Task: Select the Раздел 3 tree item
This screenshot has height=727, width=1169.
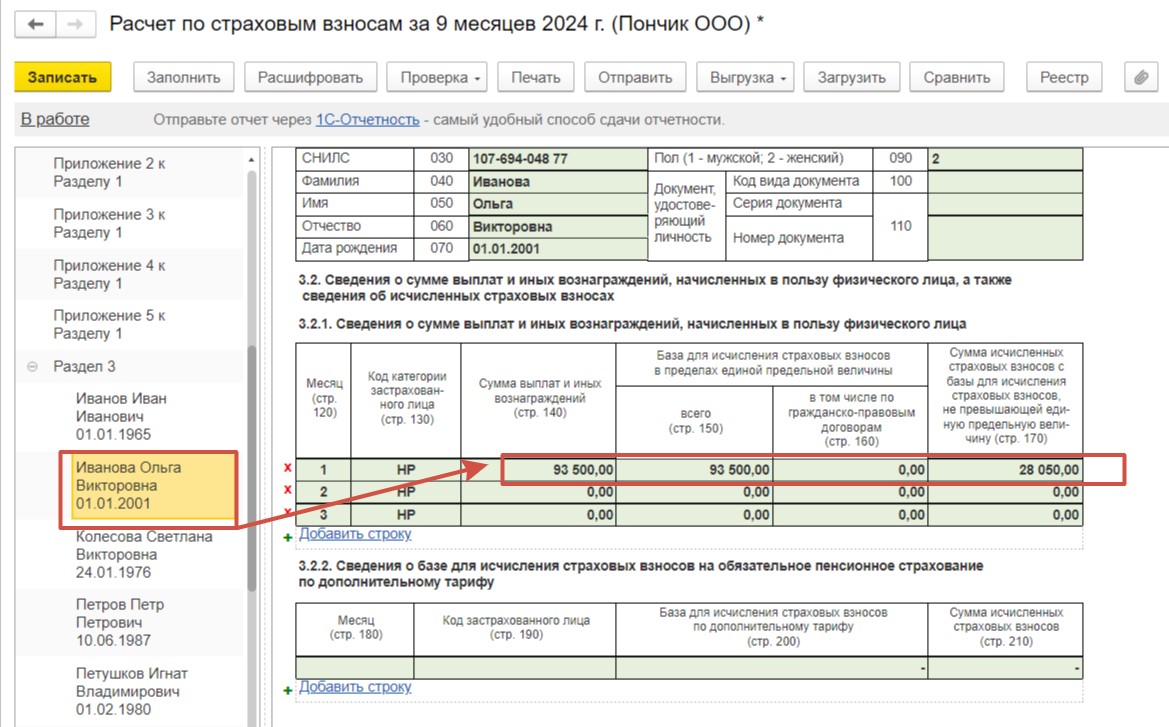Action: pyautogui.click(x=84, y=367)
